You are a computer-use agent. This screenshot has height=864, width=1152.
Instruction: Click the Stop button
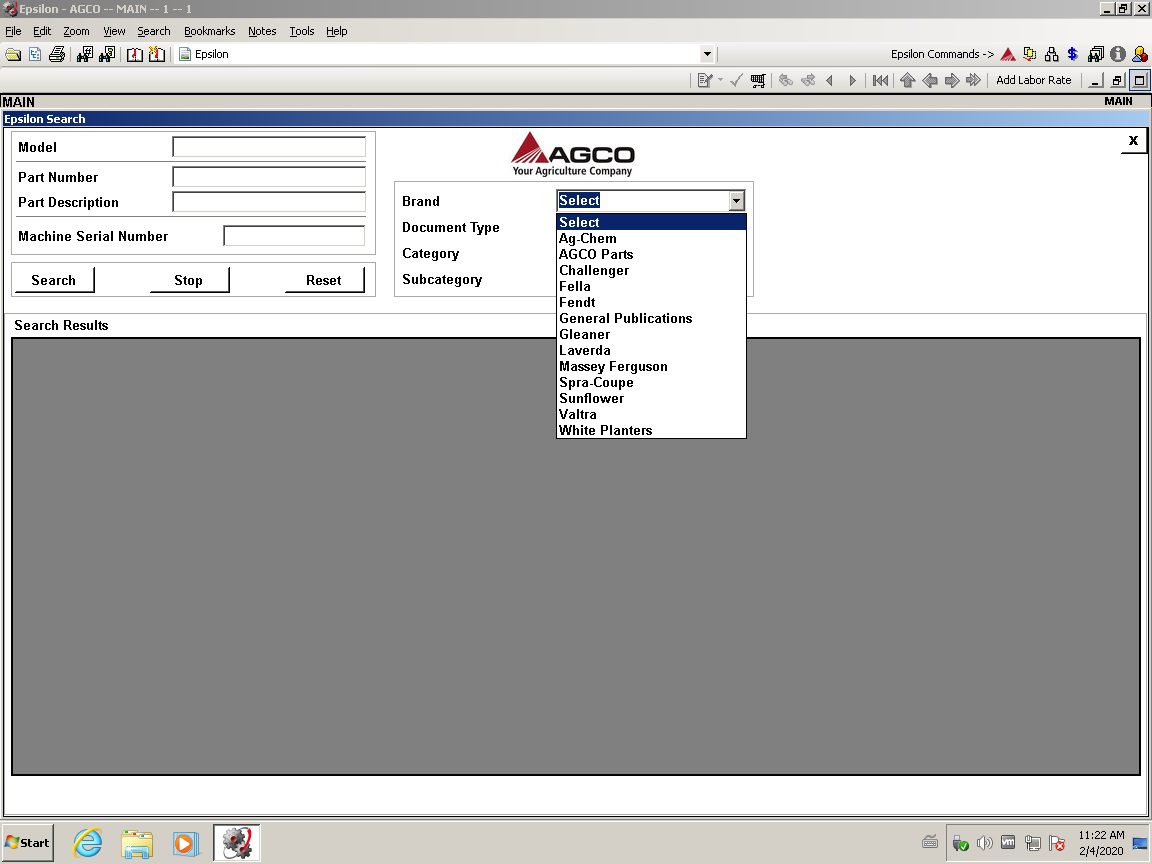[189, 280]
